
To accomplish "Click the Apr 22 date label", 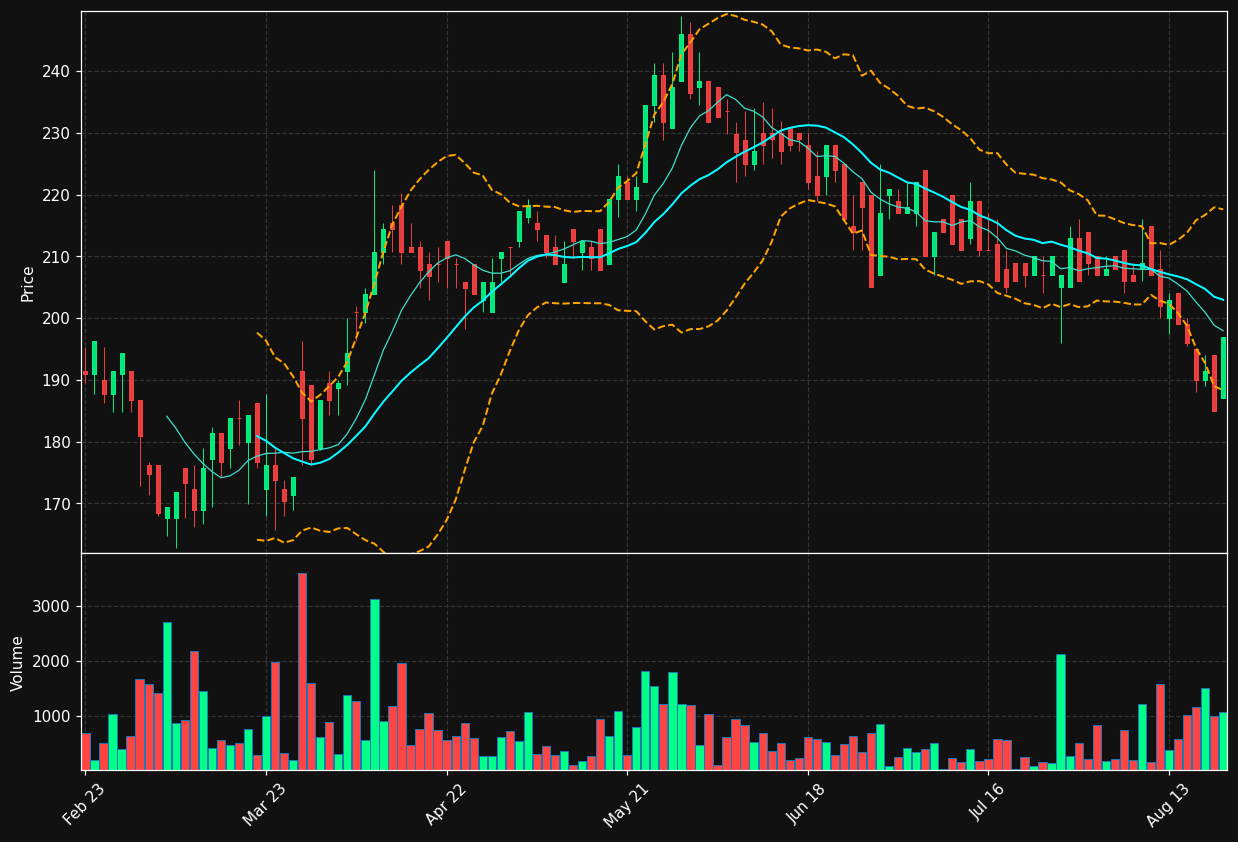I will [x=446, y=805].
